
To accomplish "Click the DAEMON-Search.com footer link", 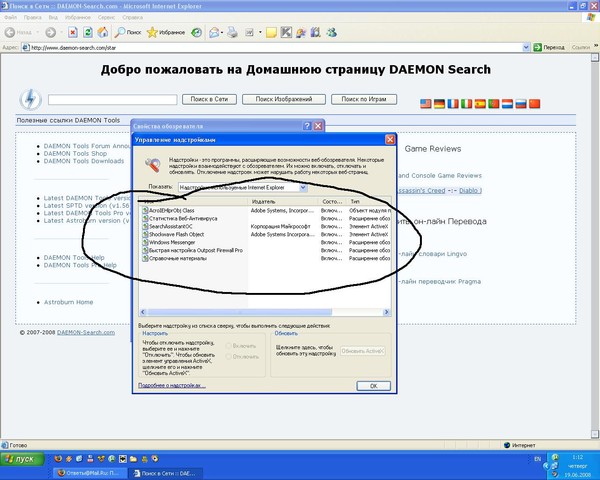I will 86,332.
